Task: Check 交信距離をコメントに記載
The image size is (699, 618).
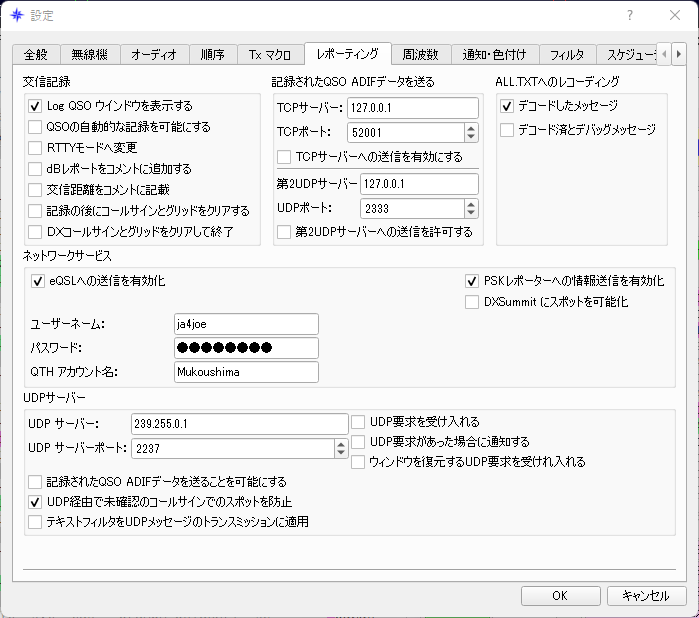Action: point(35,190)
